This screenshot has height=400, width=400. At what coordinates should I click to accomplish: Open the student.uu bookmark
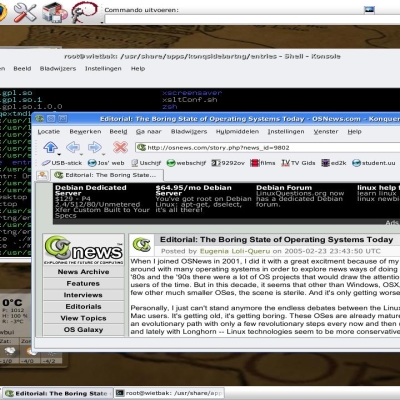pos(374,163)
